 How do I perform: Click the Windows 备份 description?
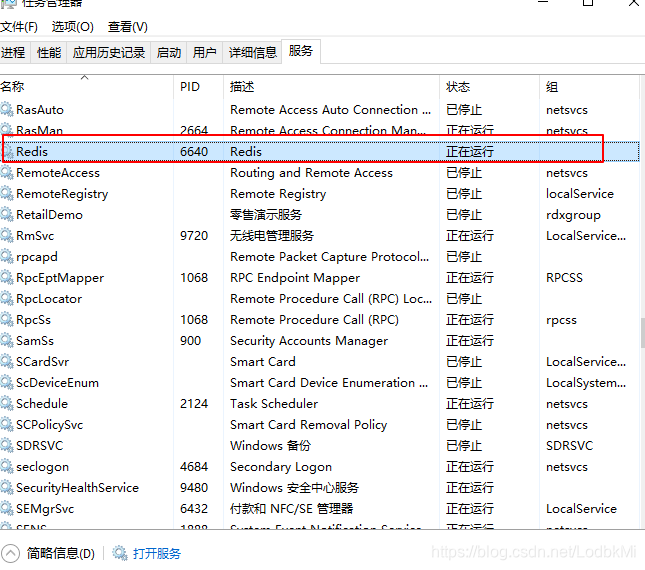(x=270, y=445)
